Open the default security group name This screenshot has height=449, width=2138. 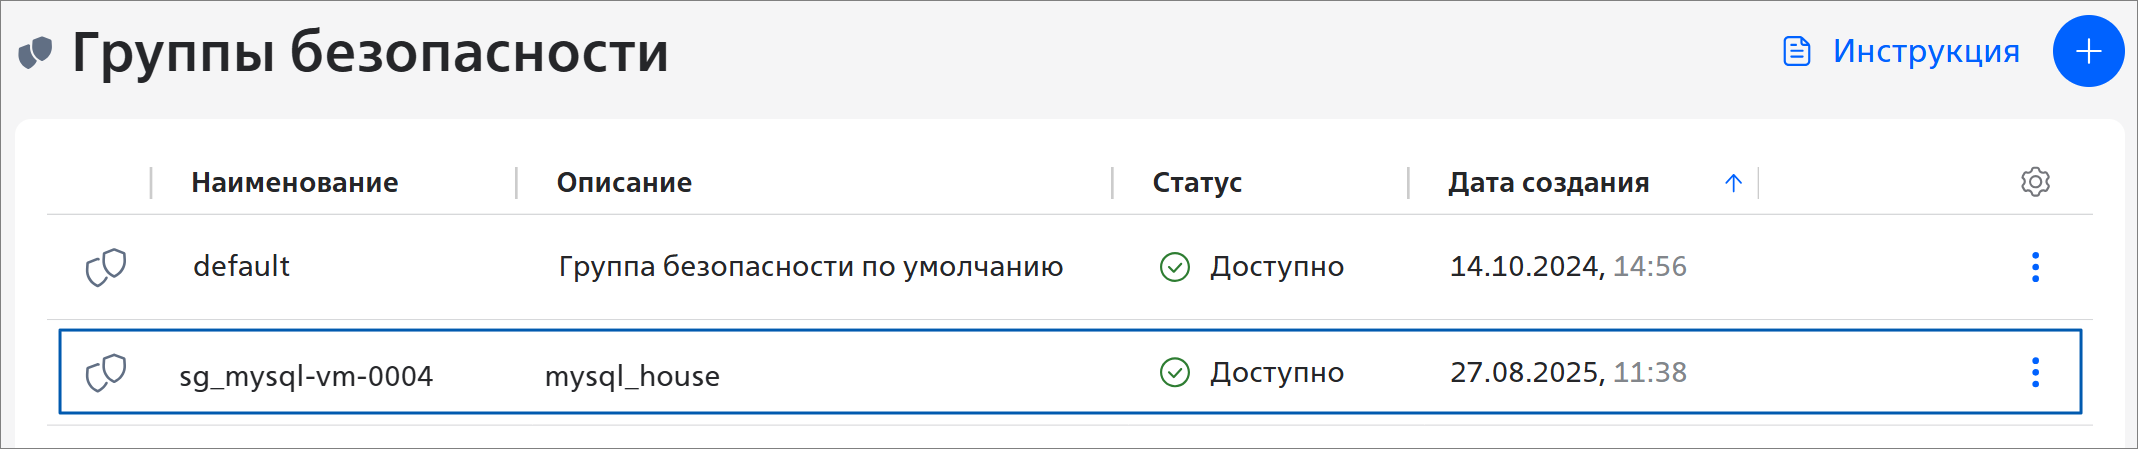(241, 267)
